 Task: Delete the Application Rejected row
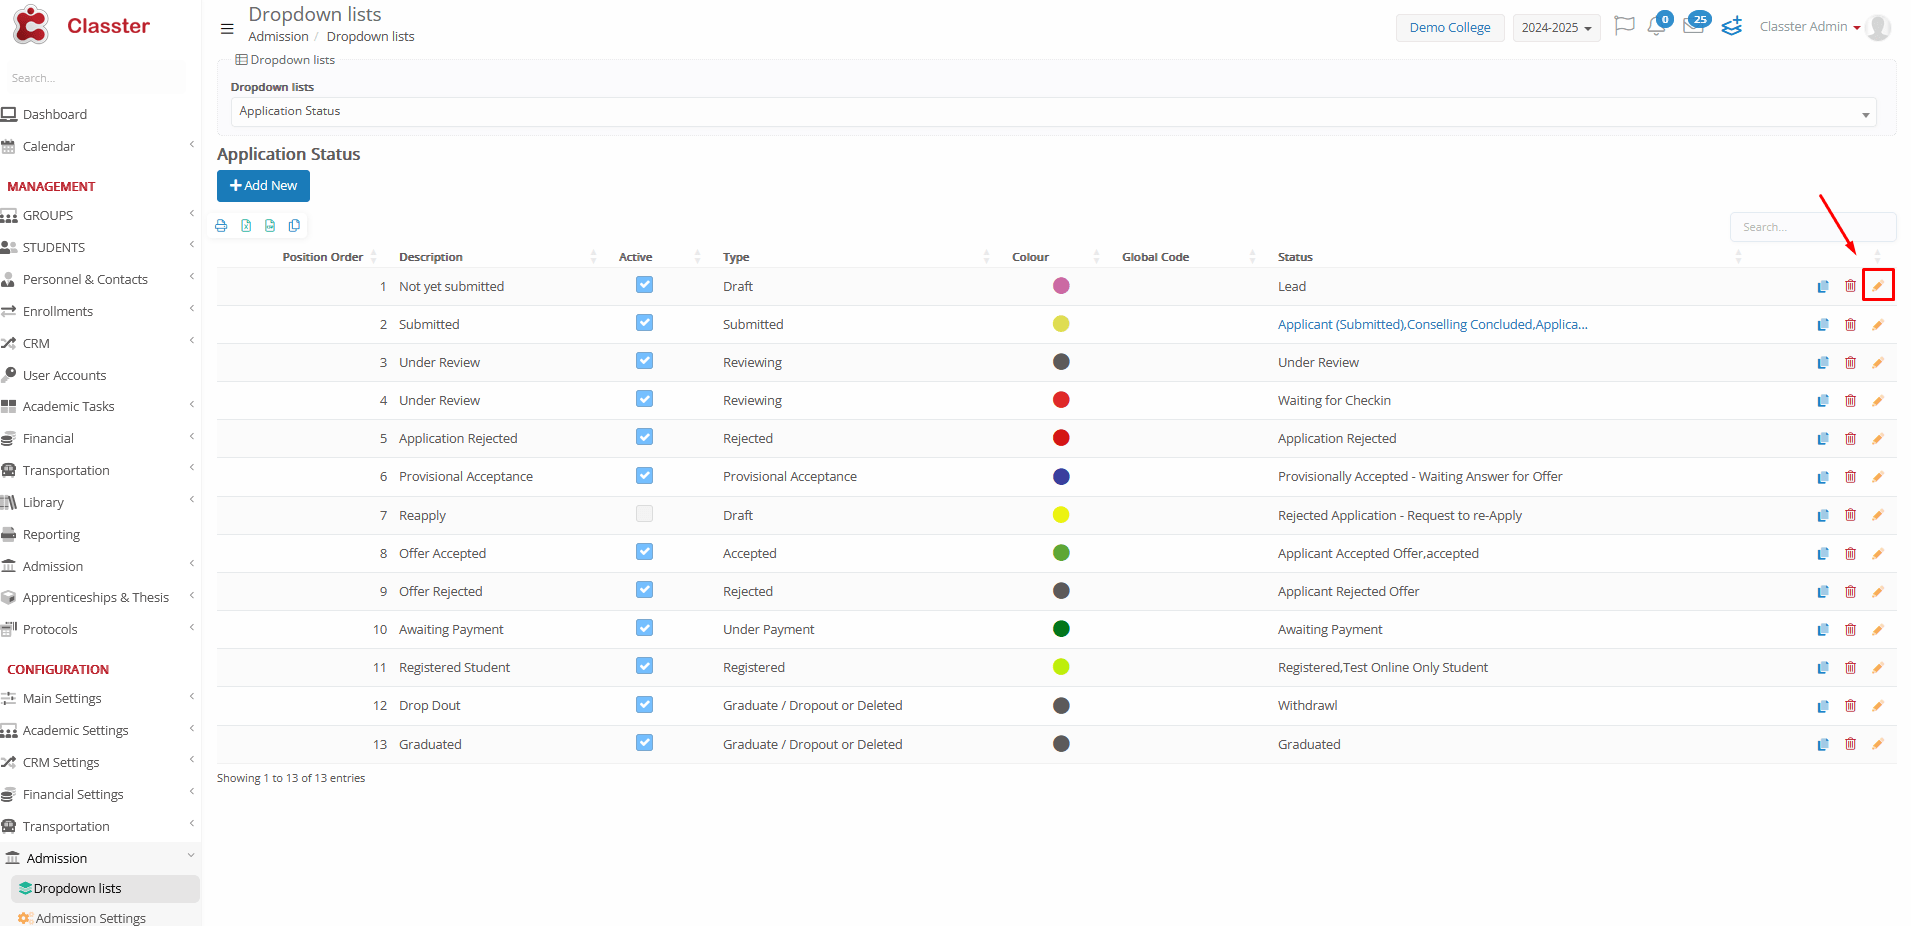1850,439
